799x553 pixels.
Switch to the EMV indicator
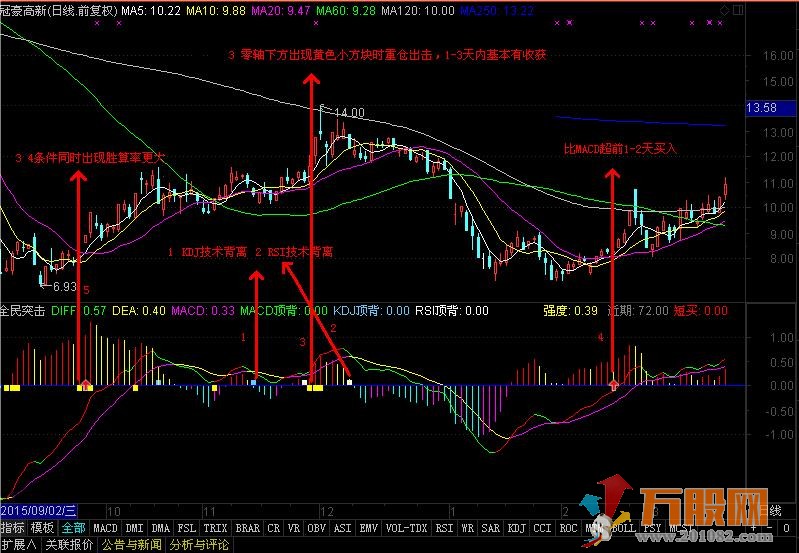click(x=369, y=528)
